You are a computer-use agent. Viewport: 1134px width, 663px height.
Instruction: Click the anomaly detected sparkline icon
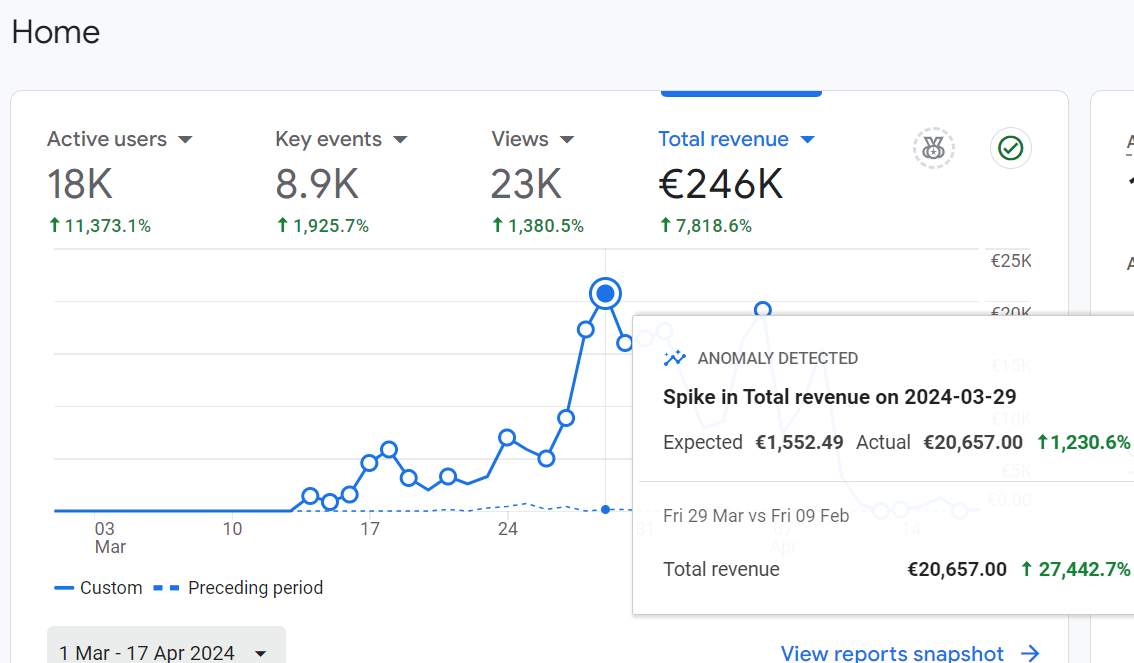pyautogui.click(x=675, y=358)
